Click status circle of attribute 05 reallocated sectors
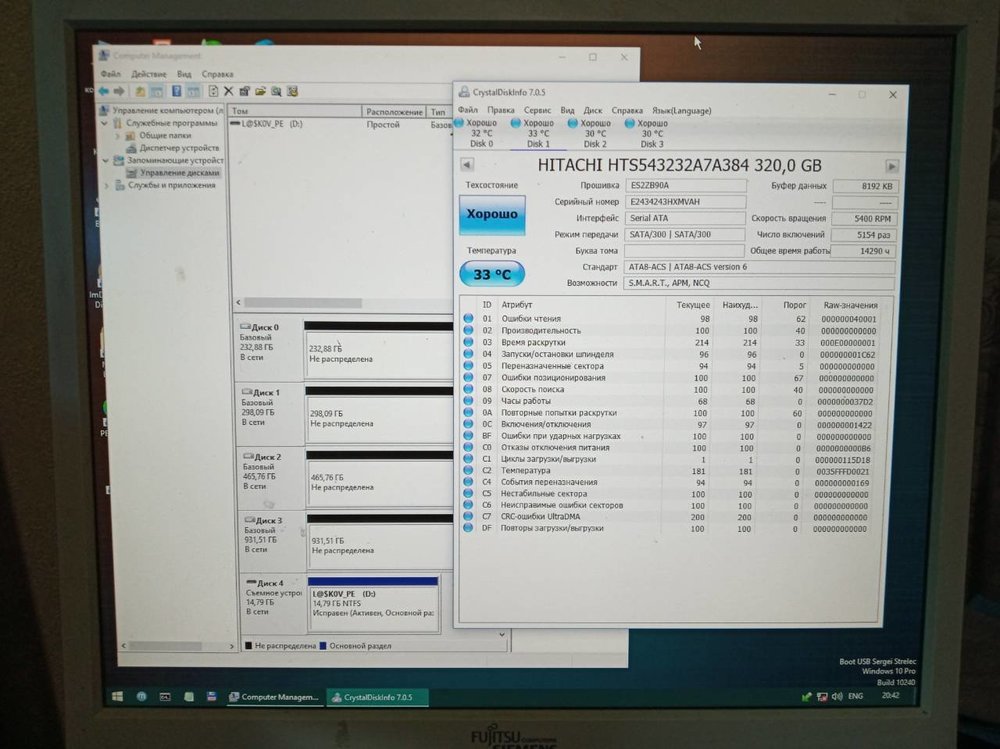This screenshot has width=1000, height=749. pos(468,366)
